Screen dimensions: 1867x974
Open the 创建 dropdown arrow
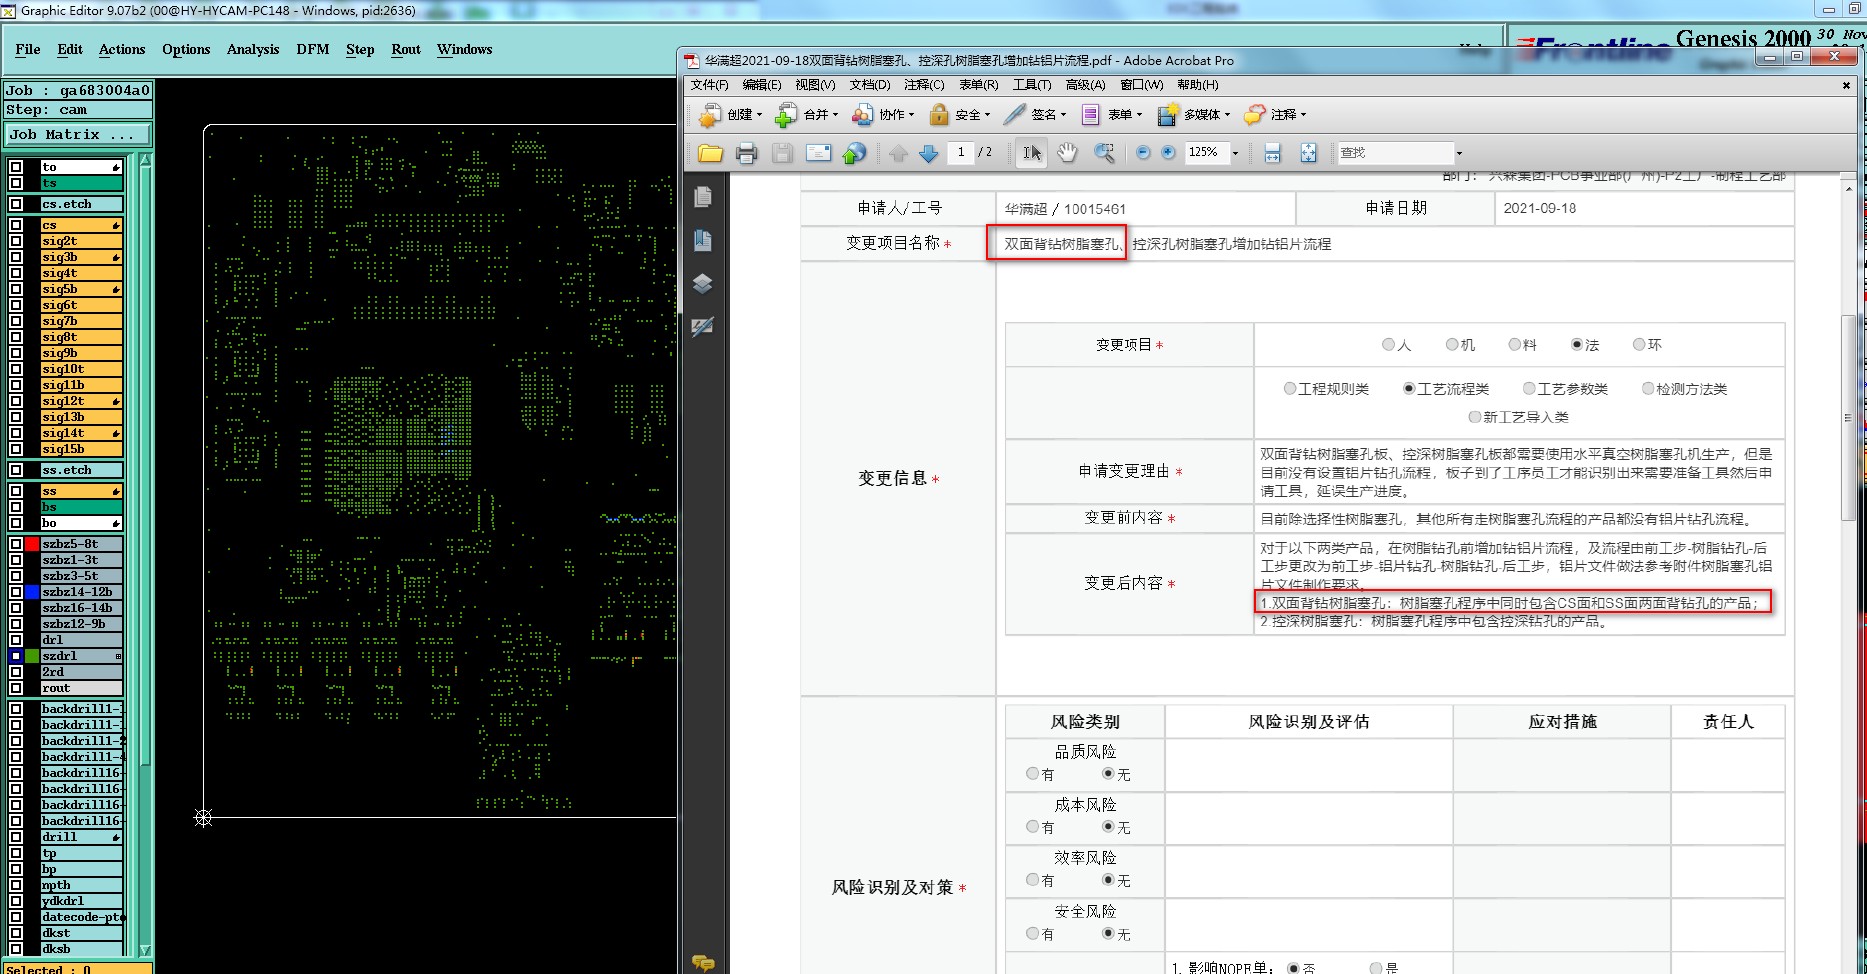[759, 115]
